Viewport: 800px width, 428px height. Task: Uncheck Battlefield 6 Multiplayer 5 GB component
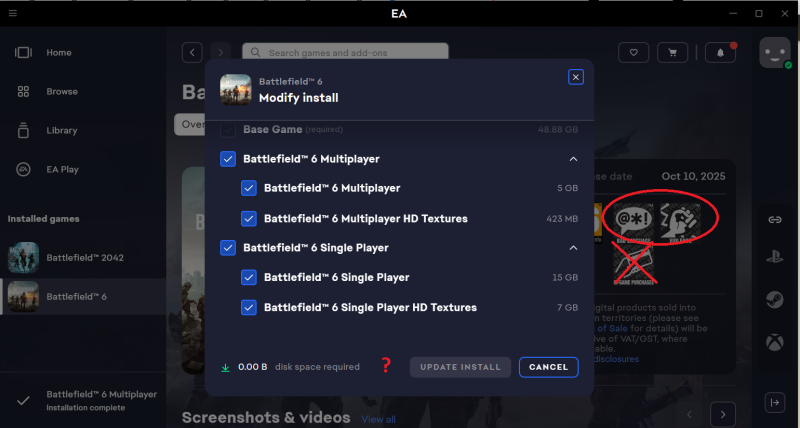pyautogui.click(x=249, y=188)
